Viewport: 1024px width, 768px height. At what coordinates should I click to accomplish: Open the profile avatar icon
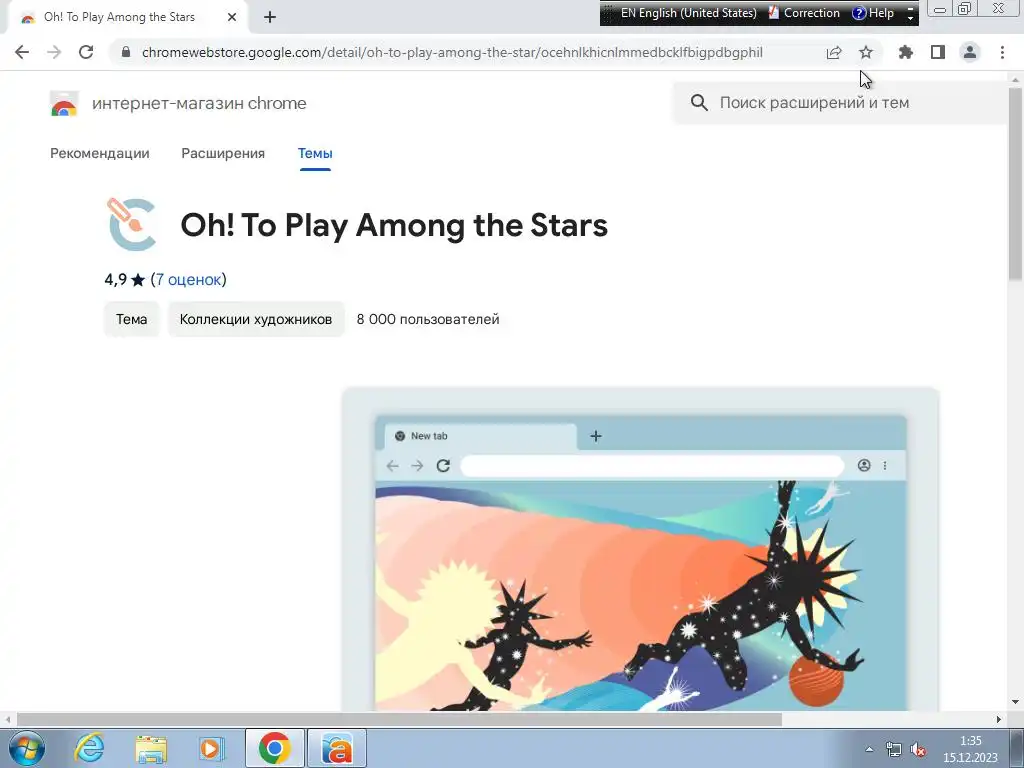coord(970,52)
